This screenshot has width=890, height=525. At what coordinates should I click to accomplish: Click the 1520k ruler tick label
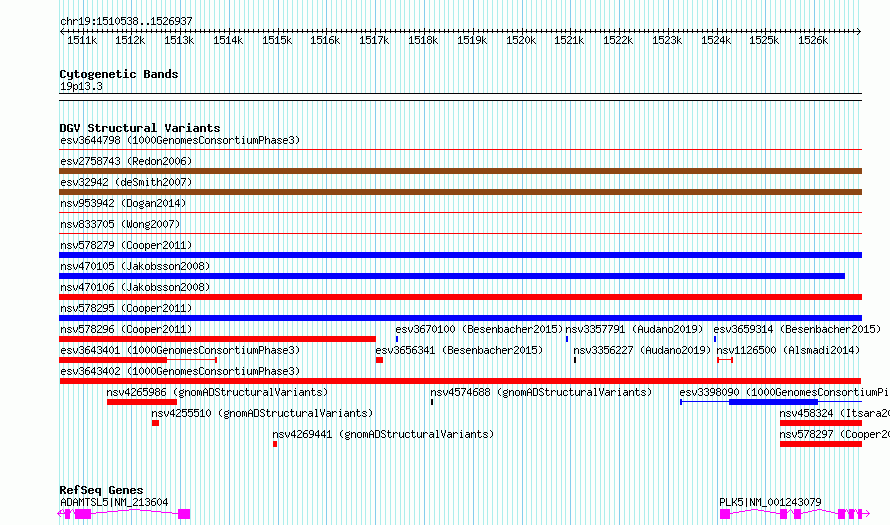coord(520,40)
